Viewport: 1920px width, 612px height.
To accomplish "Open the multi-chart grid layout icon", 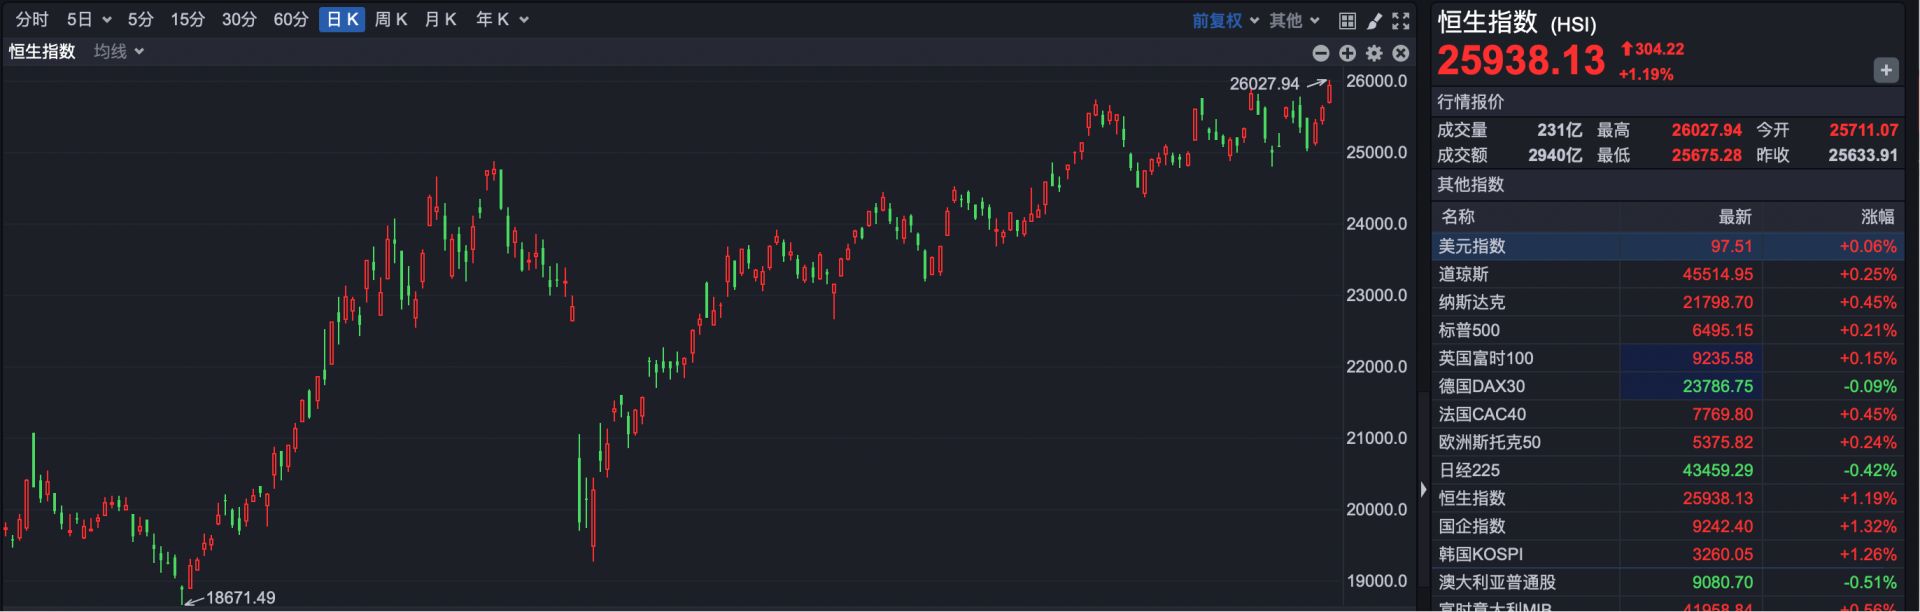I will click(1347, 20).
